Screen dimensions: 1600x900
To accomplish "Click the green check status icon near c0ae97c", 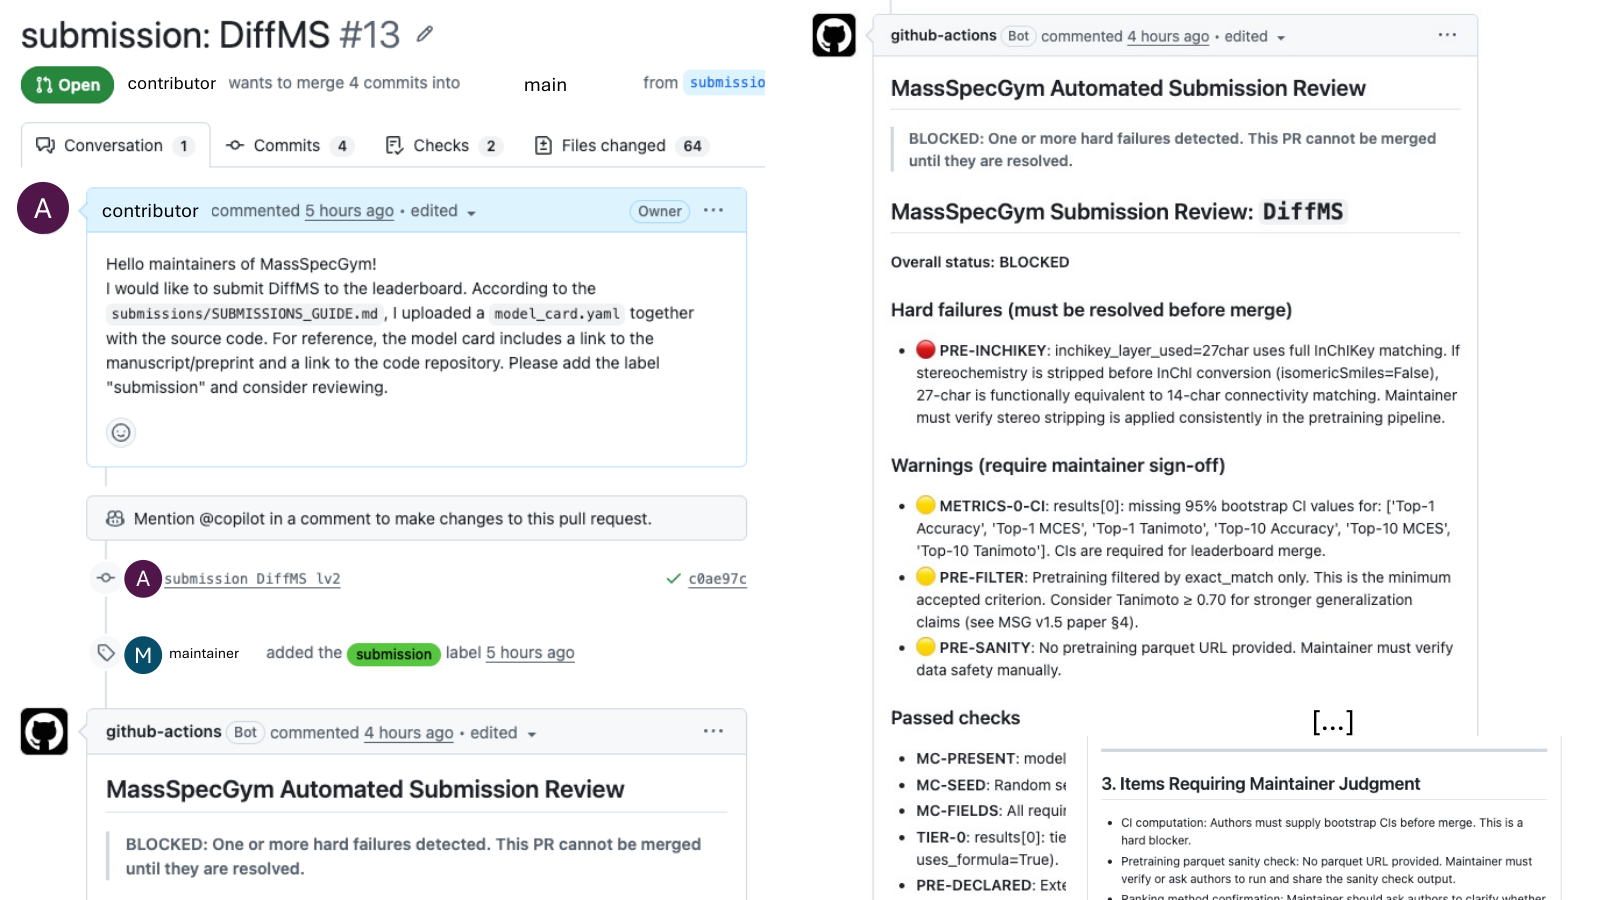I will click(674, 578).
